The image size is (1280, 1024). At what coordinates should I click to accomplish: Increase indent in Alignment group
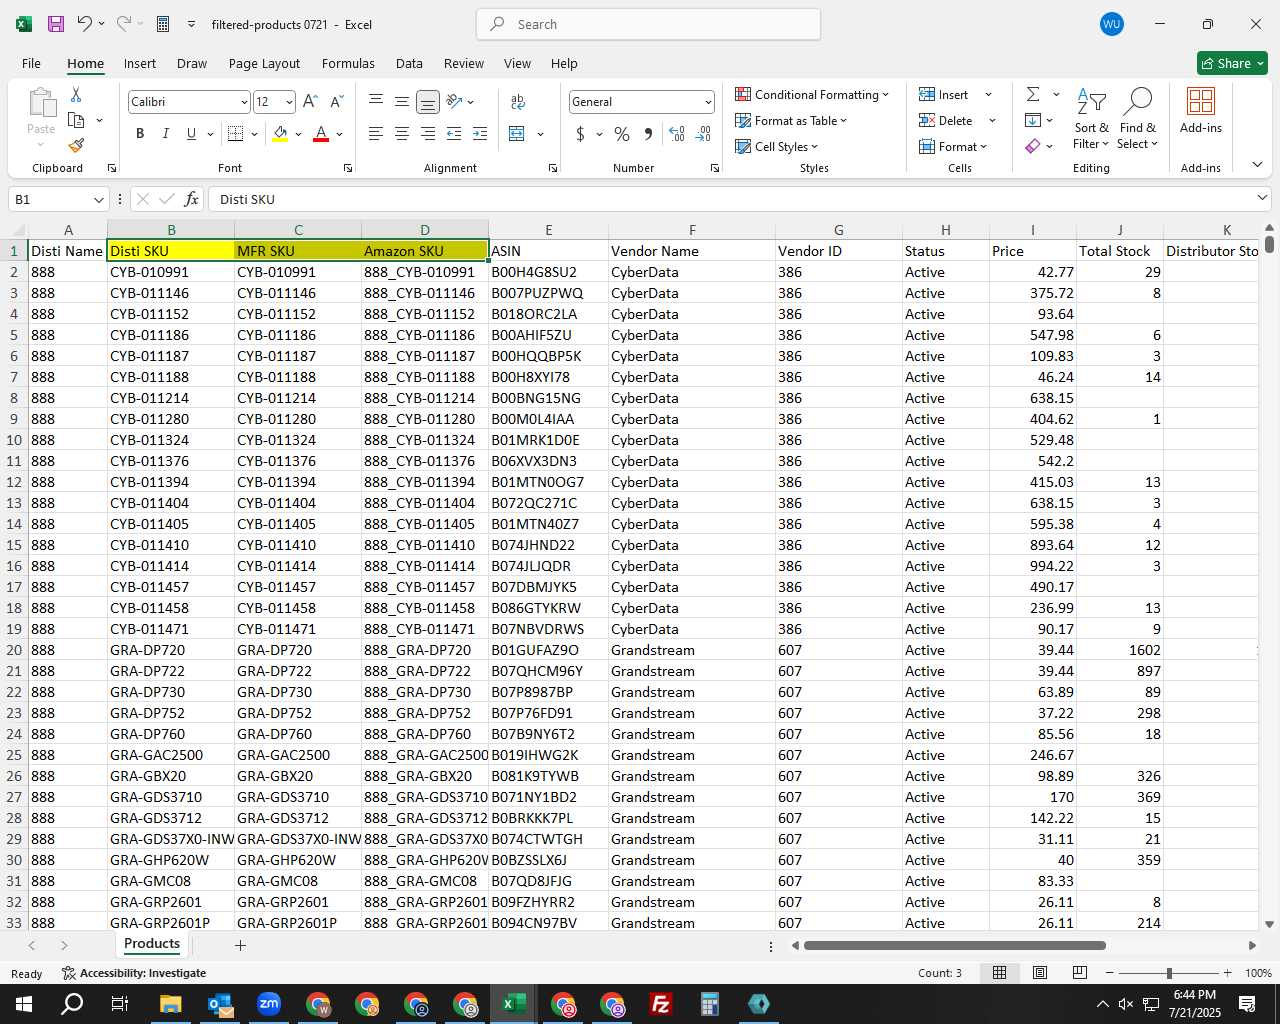coord(480,134)
